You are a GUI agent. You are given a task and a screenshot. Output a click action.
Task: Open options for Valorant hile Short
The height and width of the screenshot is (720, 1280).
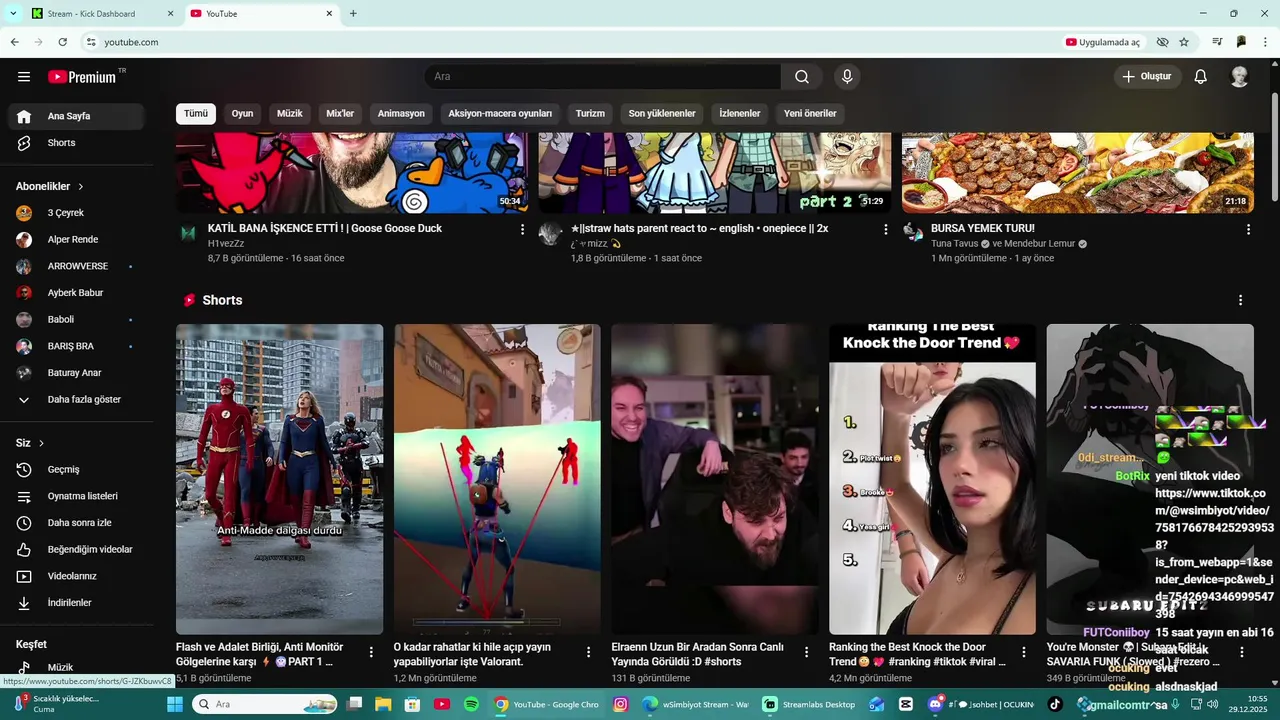point(589,652)
